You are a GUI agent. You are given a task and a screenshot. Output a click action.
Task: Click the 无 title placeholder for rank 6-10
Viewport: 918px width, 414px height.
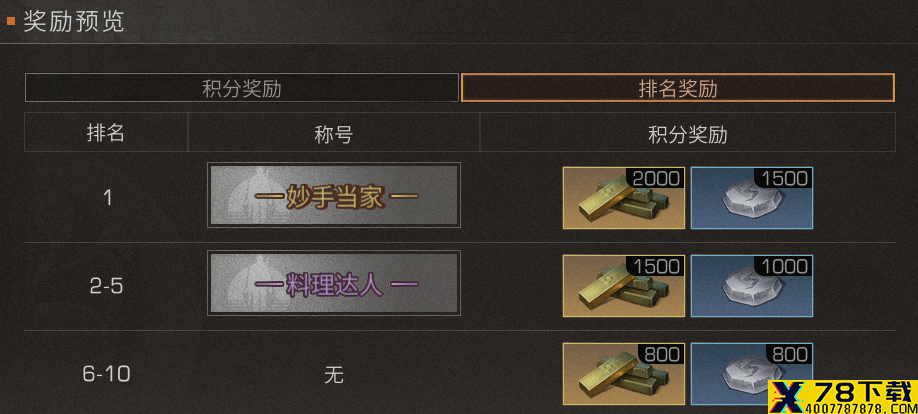coord(334,375)
